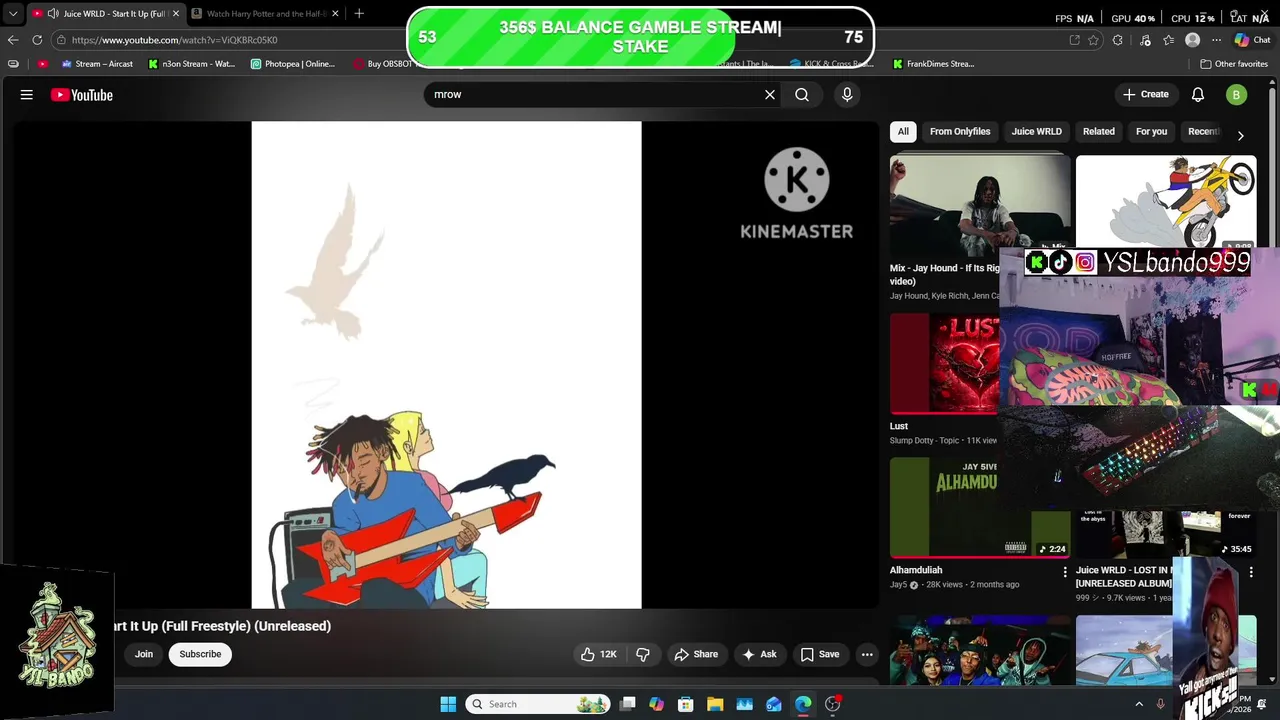Clear the search text with the X

pyautogui.click(x=770, y=95)
